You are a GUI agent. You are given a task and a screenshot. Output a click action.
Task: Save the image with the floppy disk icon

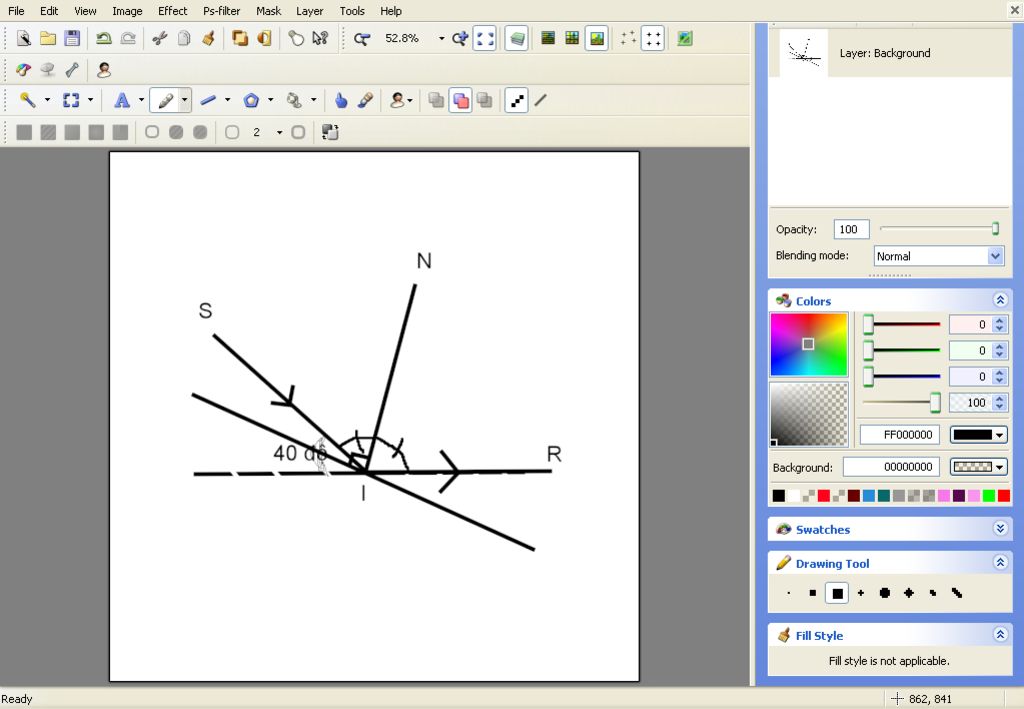tap(72, 39)
